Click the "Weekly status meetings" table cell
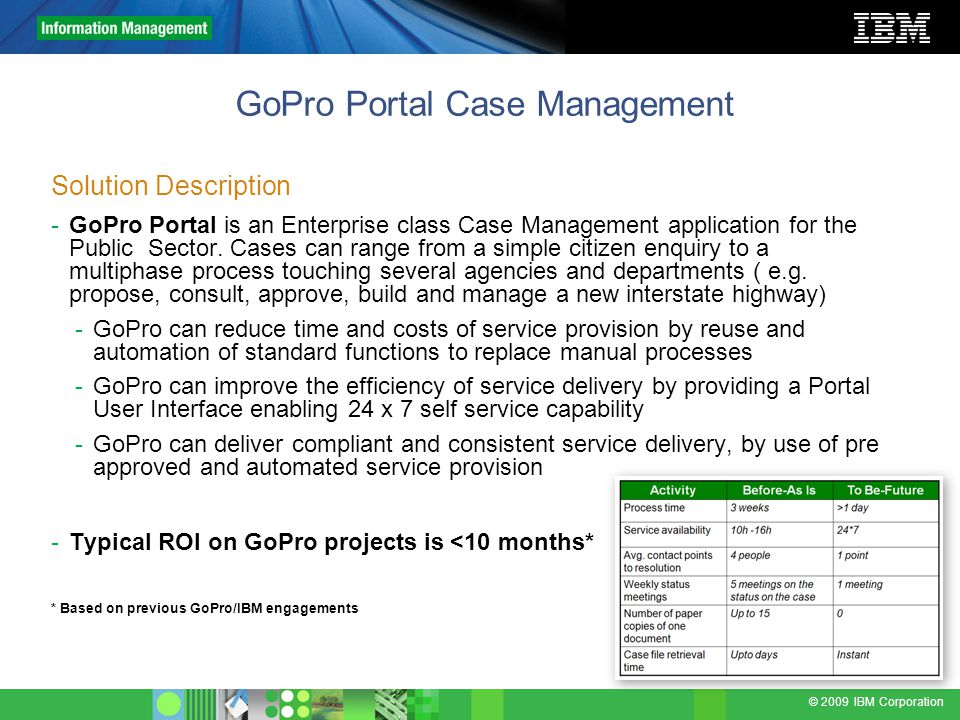 click(x=673, y=590)
